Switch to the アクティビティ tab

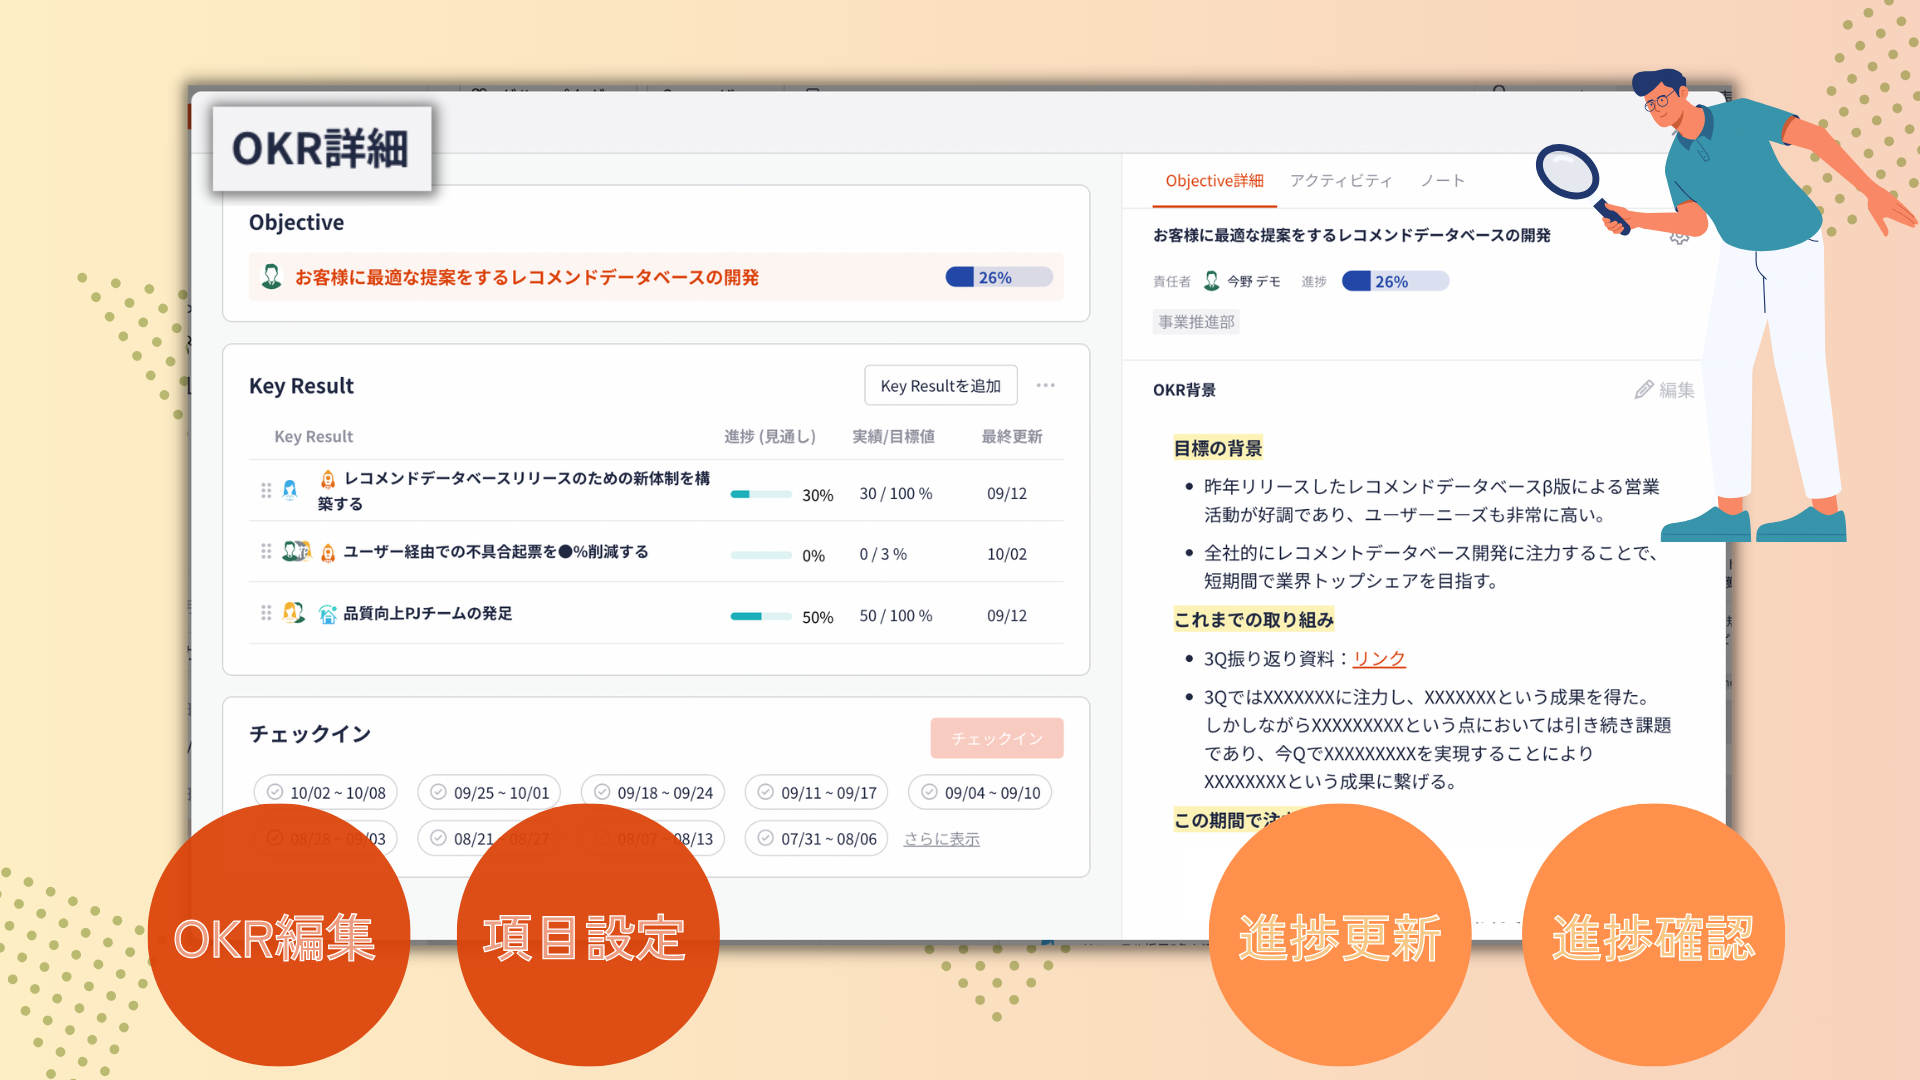point(1341,181)
